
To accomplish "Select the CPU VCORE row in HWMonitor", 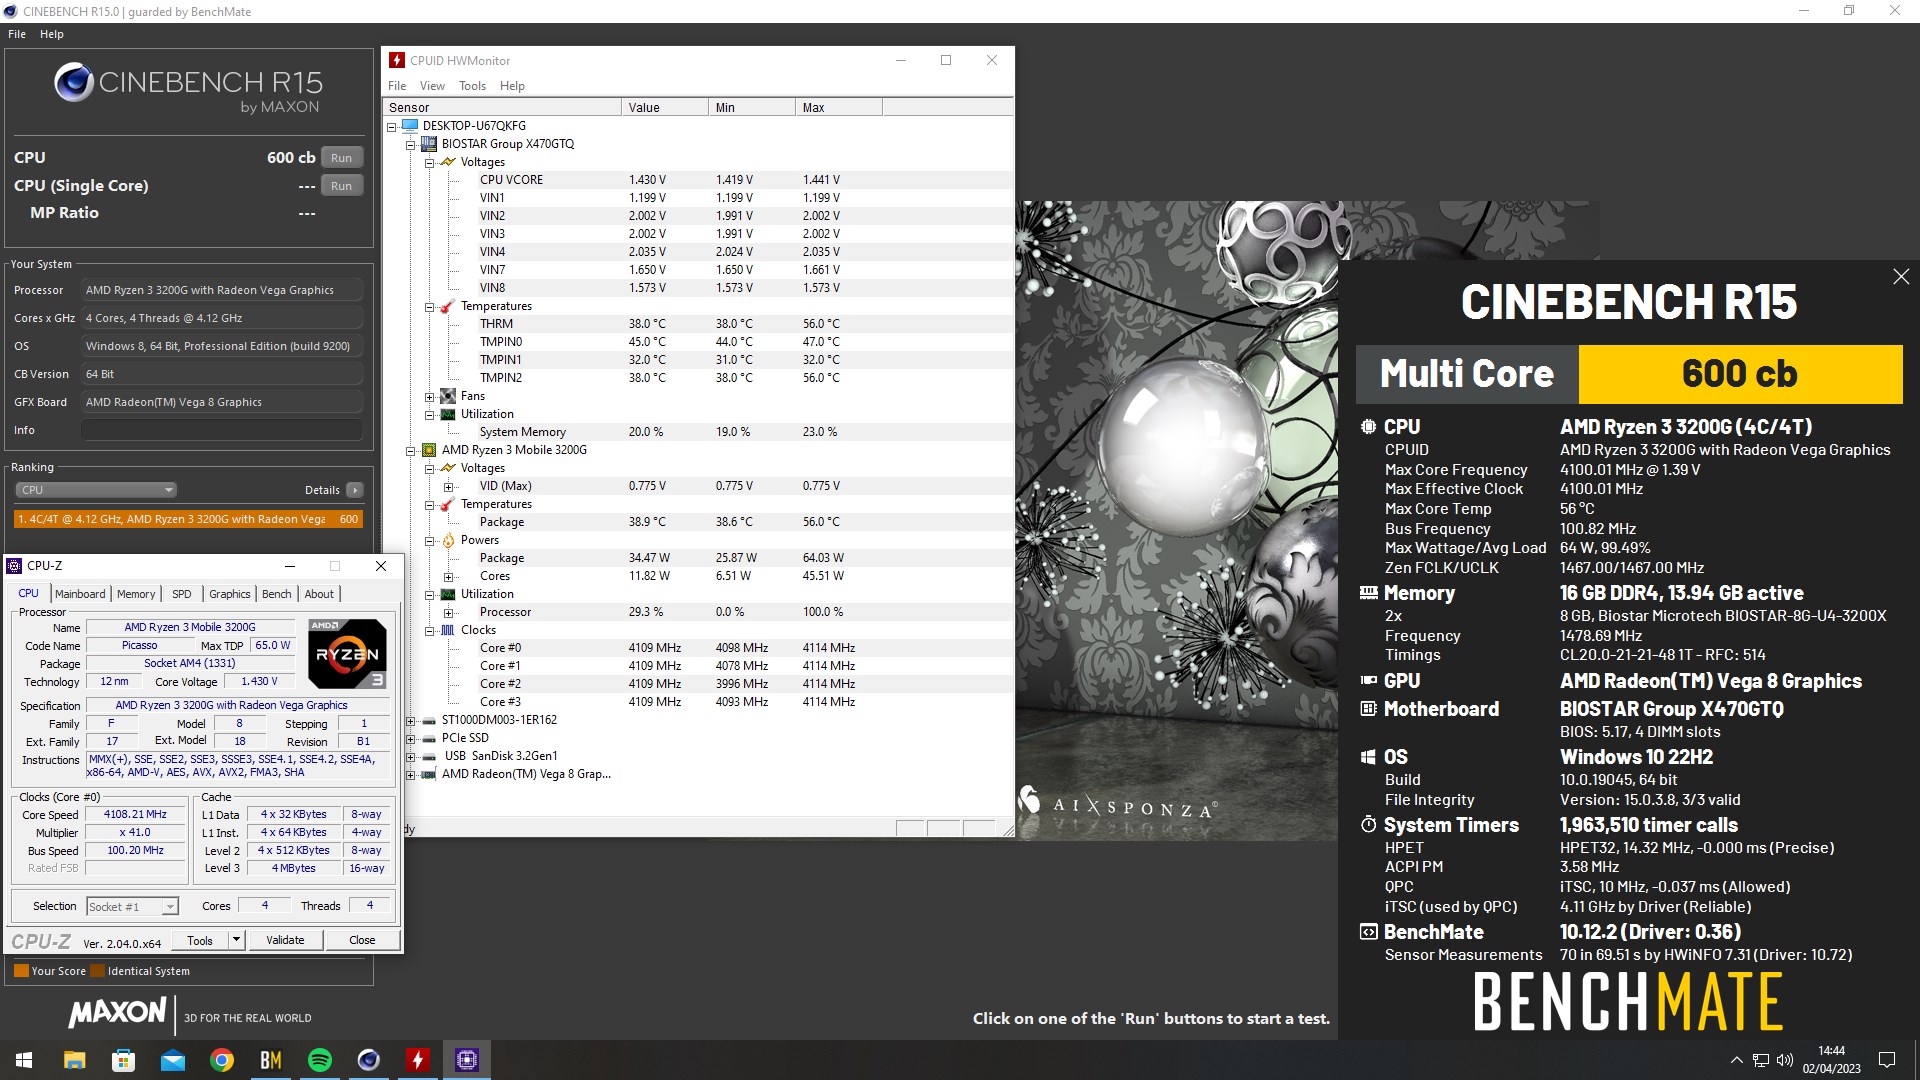I will [x=698, y=180].
